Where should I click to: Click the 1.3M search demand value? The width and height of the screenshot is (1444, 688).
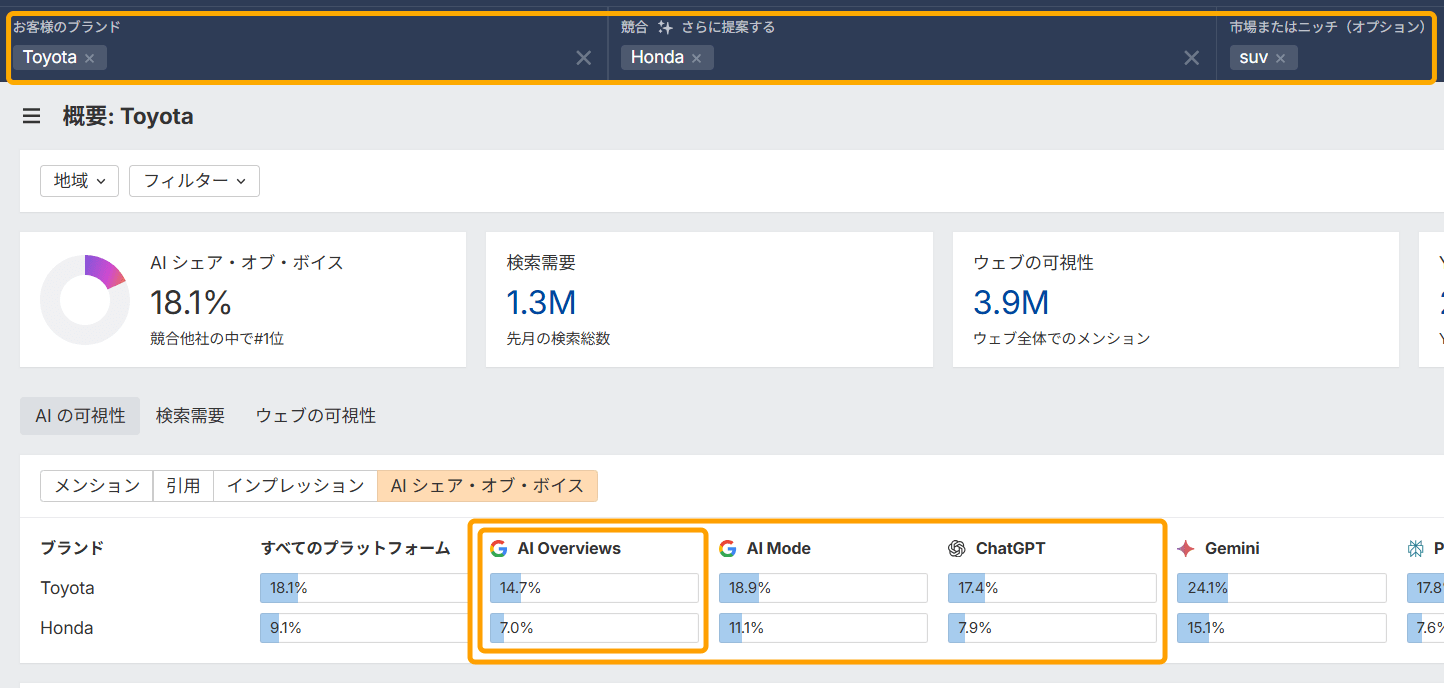tap(541, 302)
